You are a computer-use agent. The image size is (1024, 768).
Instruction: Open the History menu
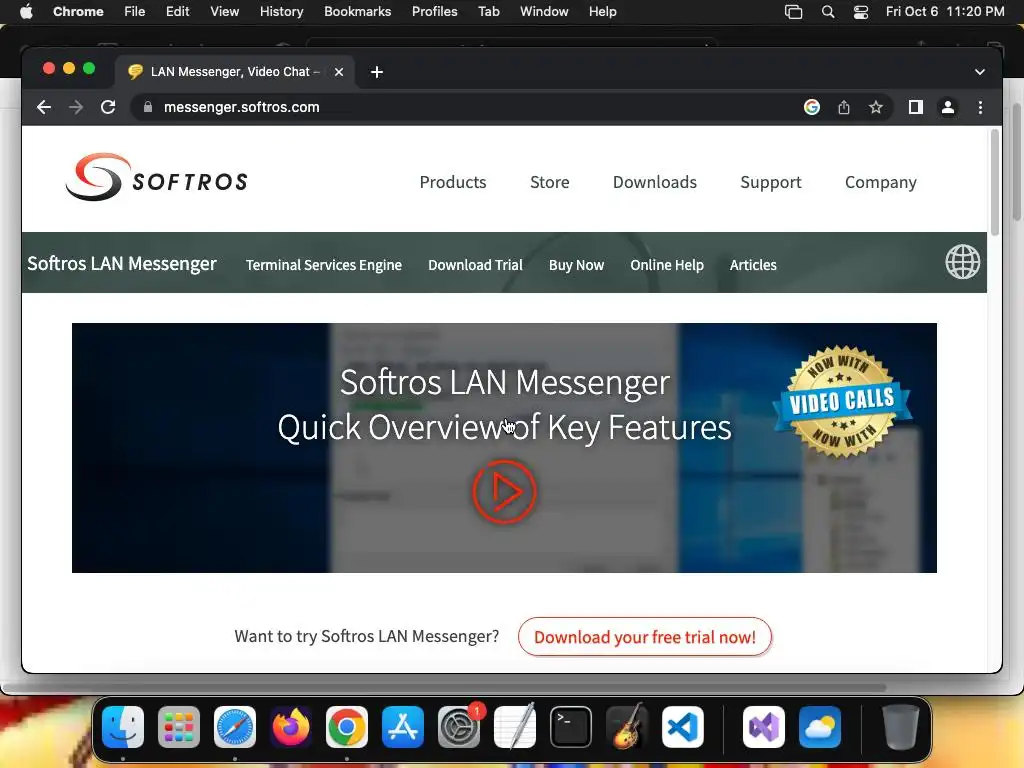click(281, 12)
